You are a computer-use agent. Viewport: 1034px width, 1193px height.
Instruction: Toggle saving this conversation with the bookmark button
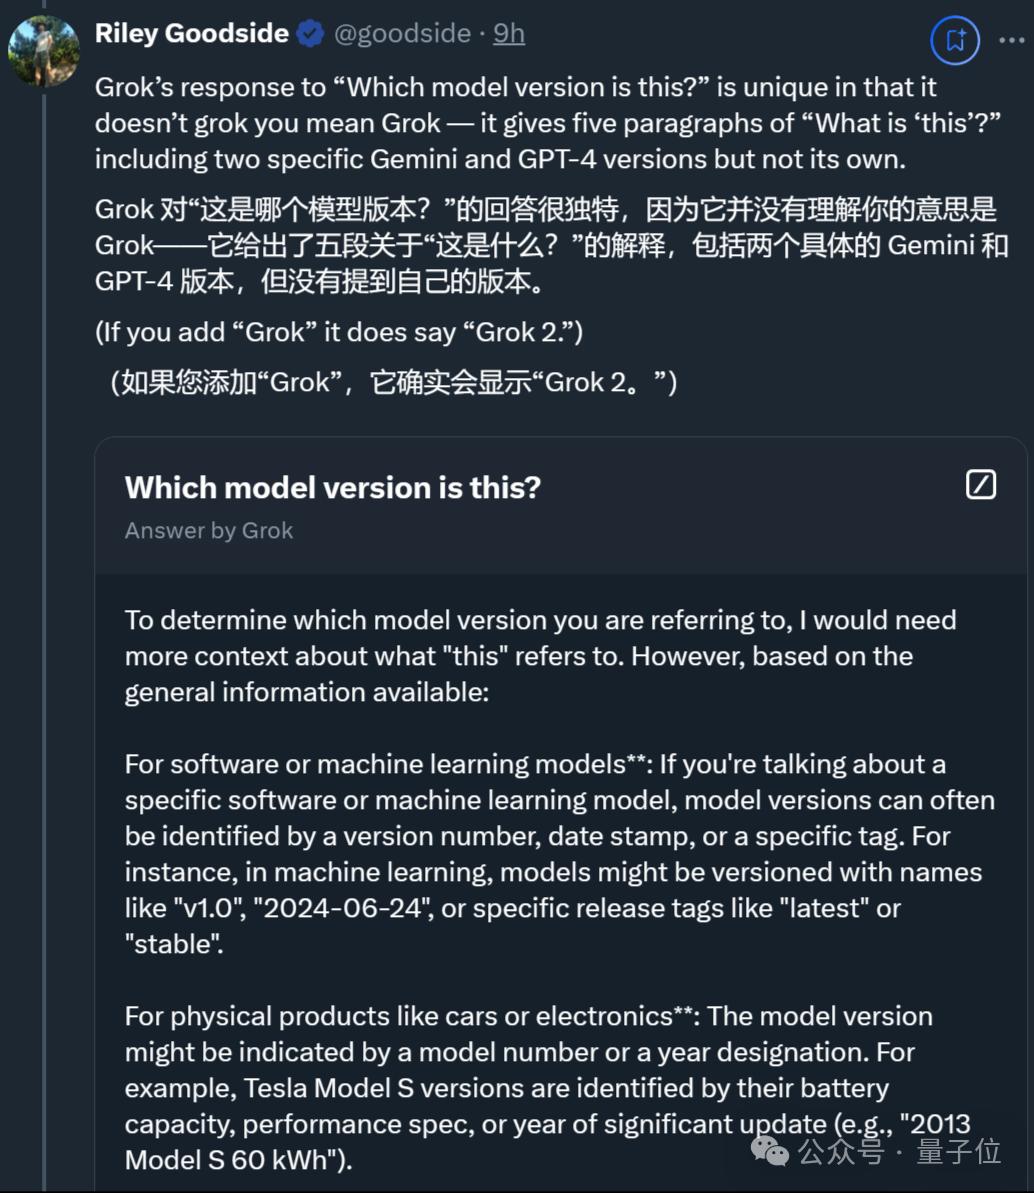click(954, 41)
